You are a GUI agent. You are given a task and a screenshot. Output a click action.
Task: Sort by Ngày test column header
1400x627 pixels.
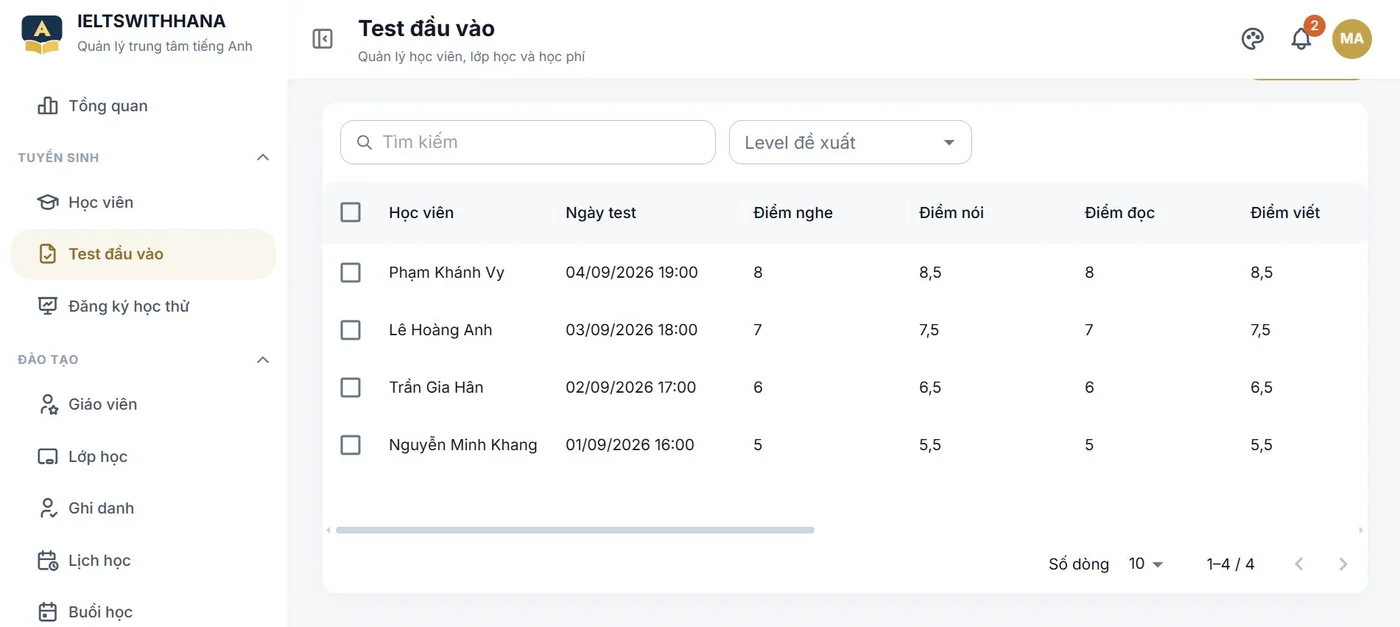[601, 212]
